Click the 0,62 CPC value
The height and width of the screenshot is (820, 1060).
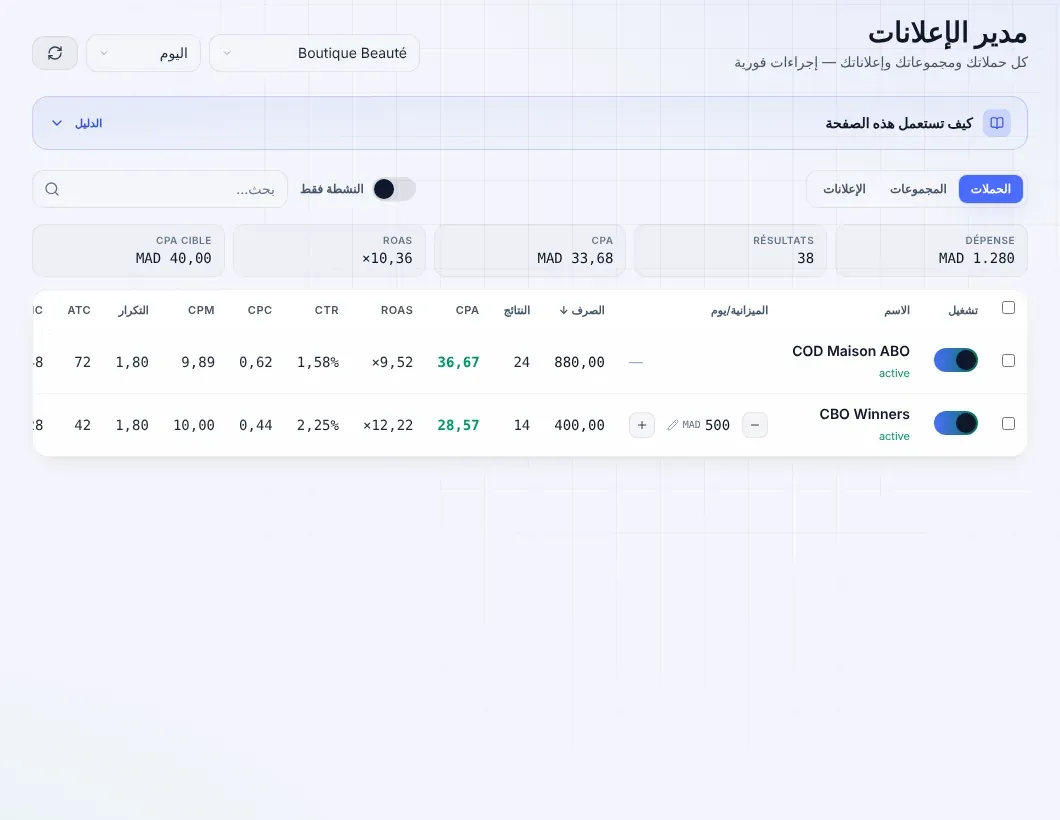tap(256, 362)
